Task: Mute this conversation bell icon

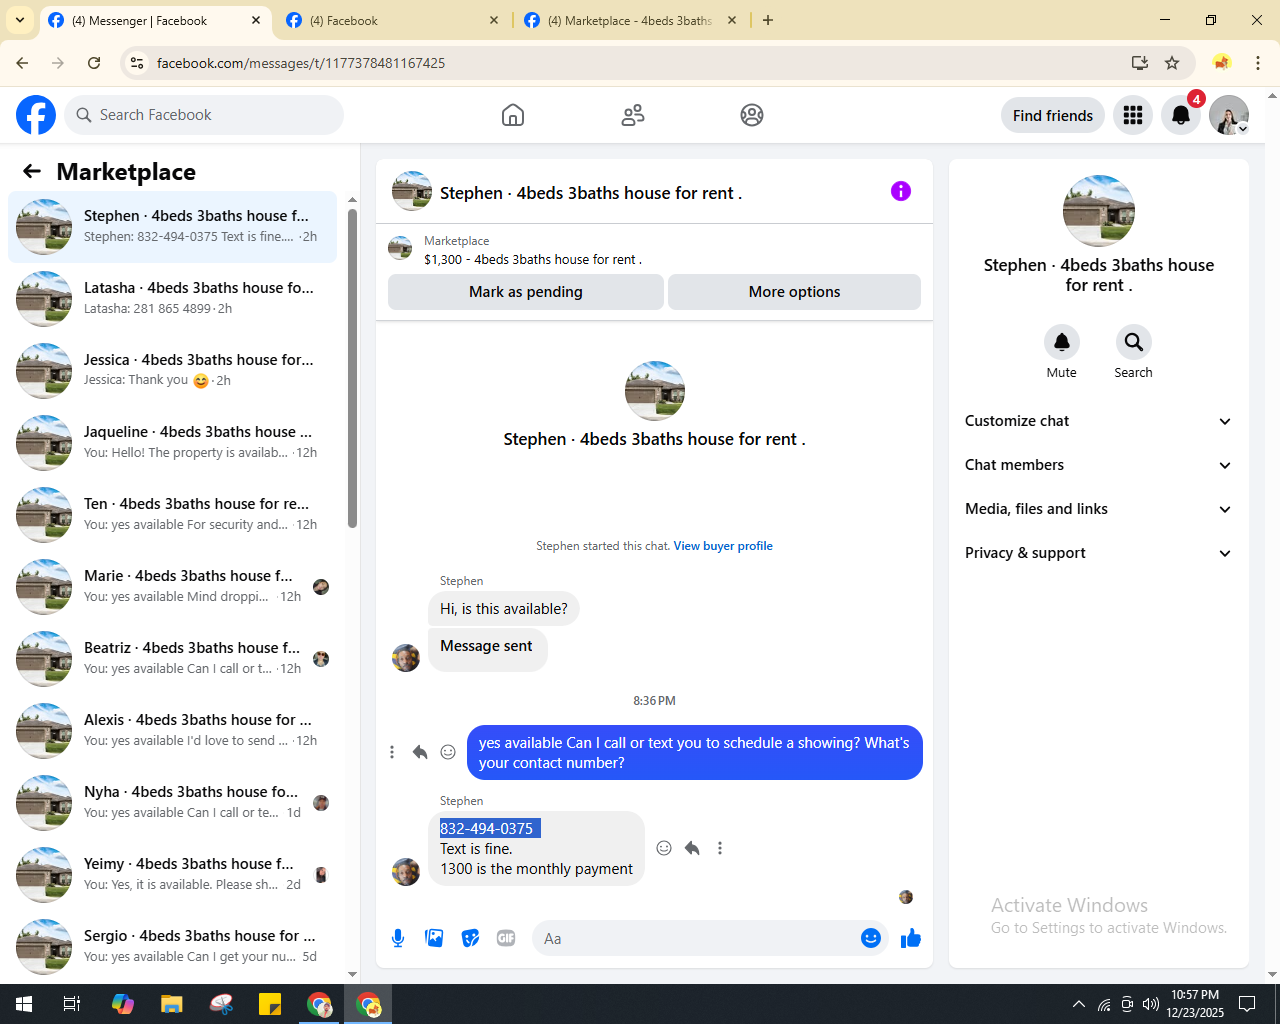Action: coord(1062,342)
